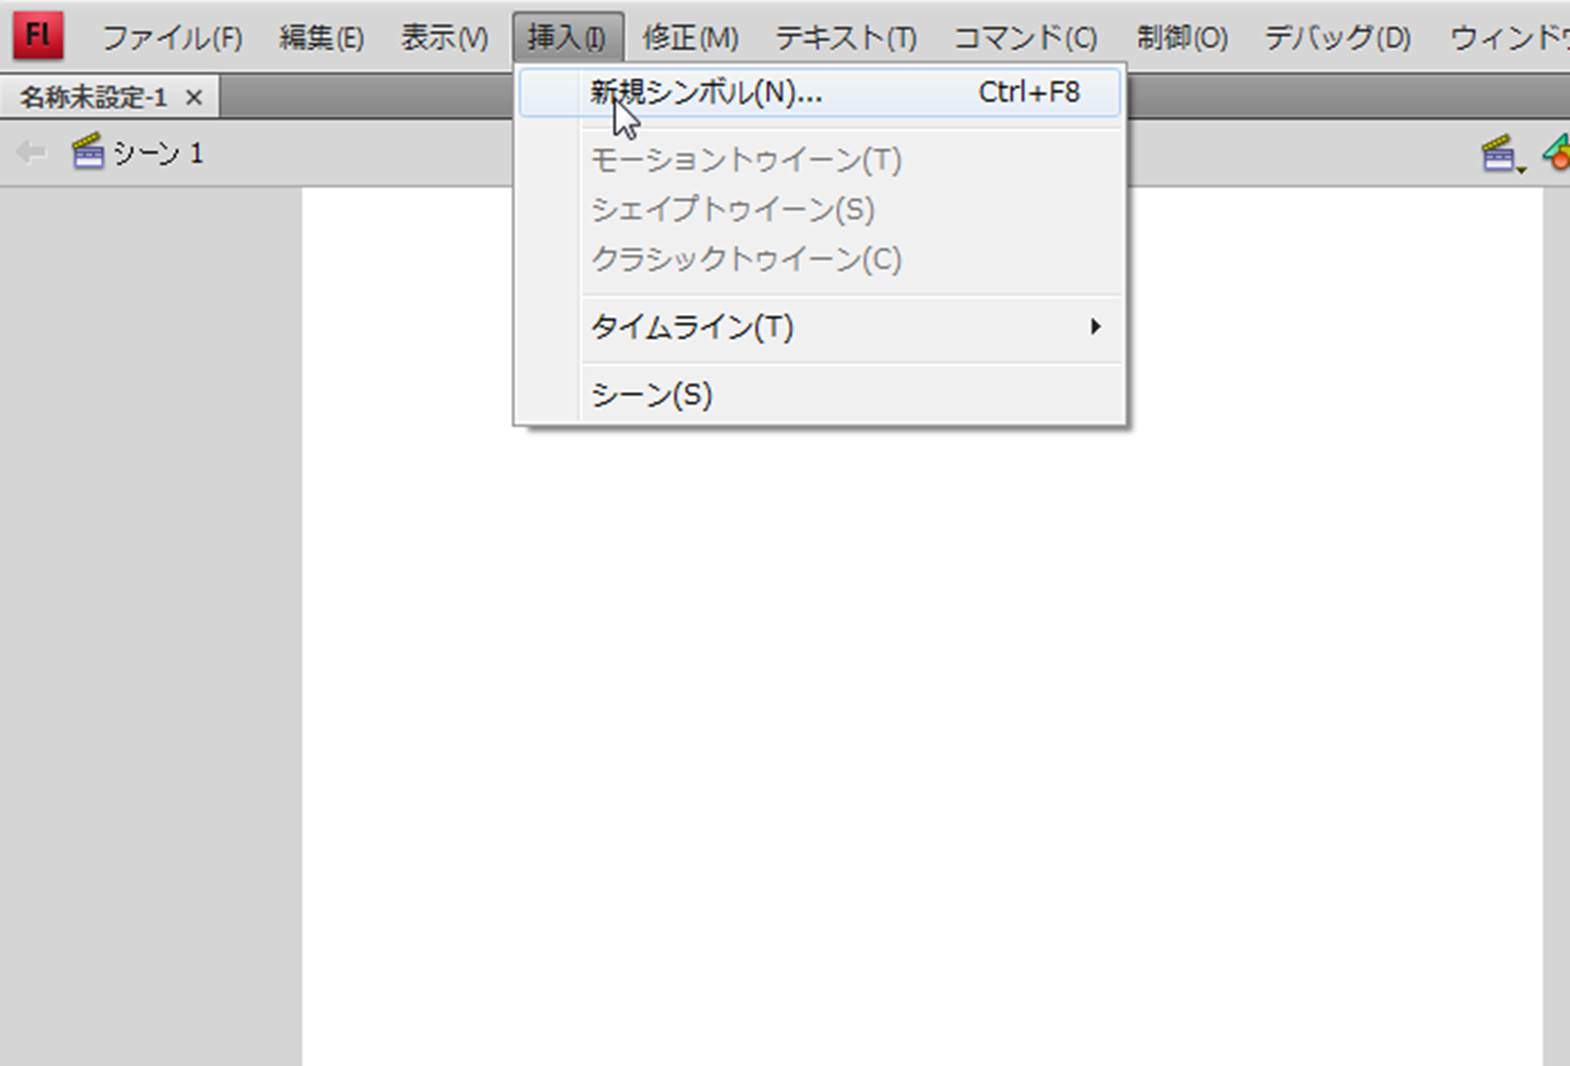Open the 表示(V) menu
Image resolution: width=1570 pixels, height=1066 pixels.
(x=444, y=38)
